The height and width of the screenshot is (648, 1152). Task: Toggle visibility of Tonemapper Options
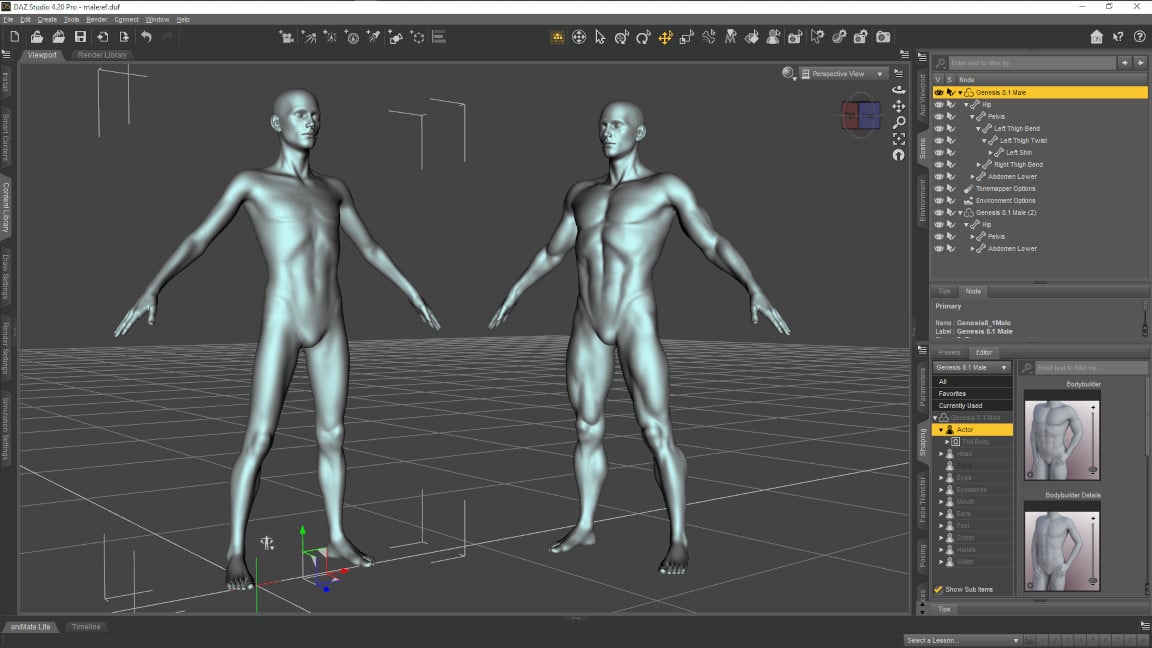938,189
